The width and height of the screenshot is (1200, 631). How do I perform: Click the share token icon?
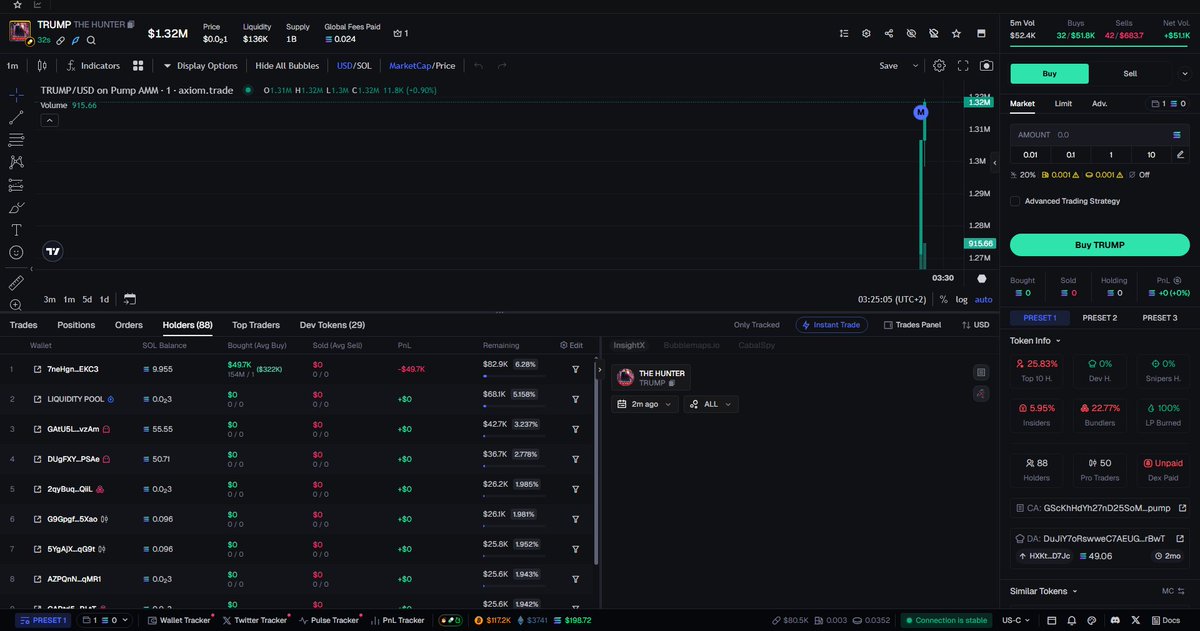889,33
